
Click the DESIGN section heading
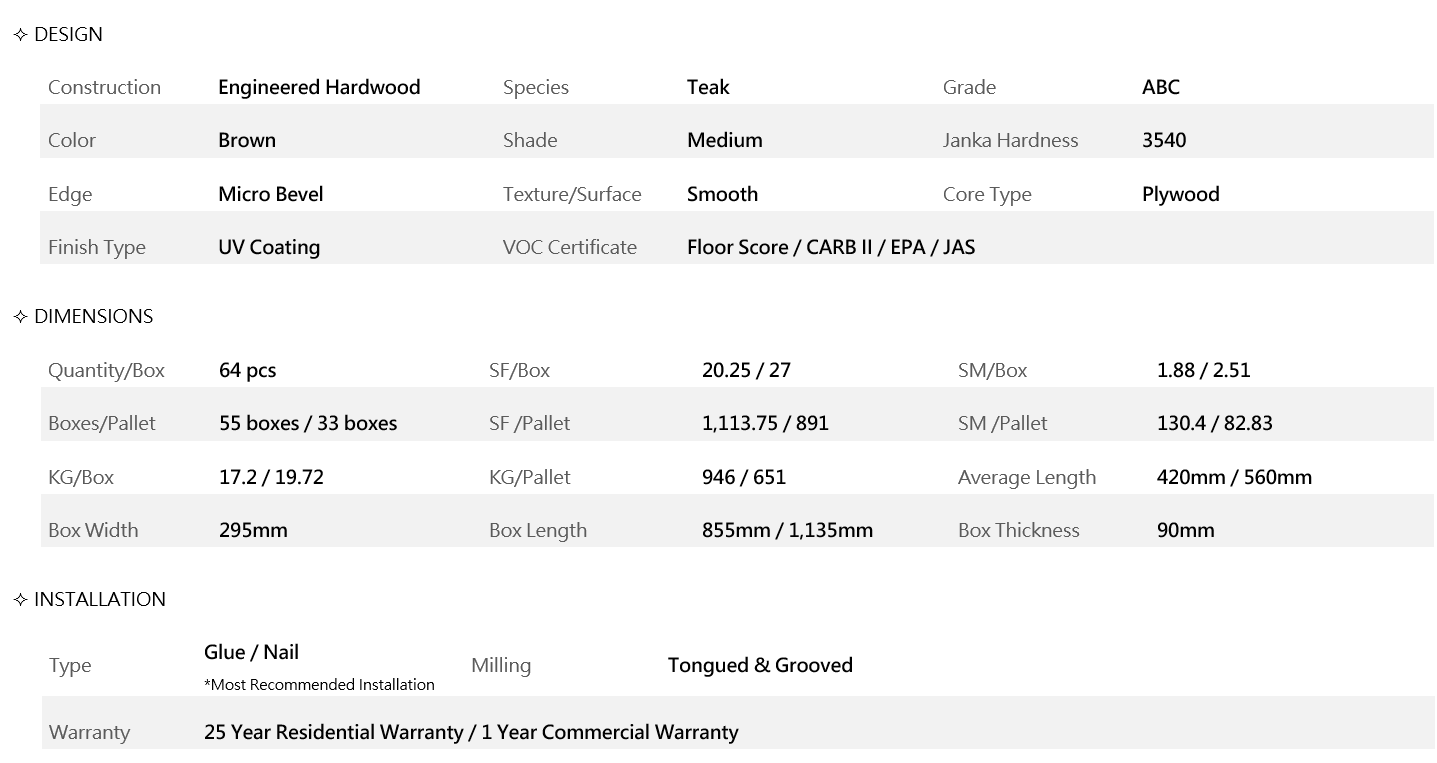click(x=68, y=35)
